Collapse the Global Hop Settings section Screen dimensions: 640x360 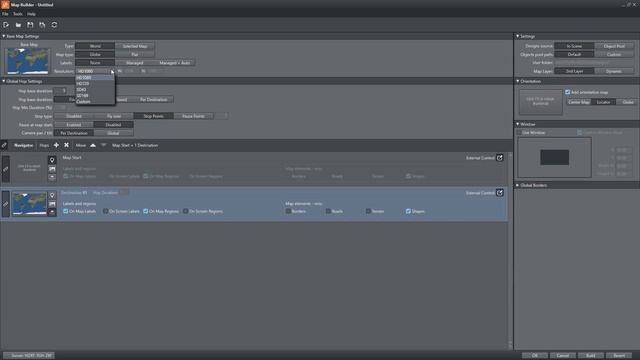[4, 81]
